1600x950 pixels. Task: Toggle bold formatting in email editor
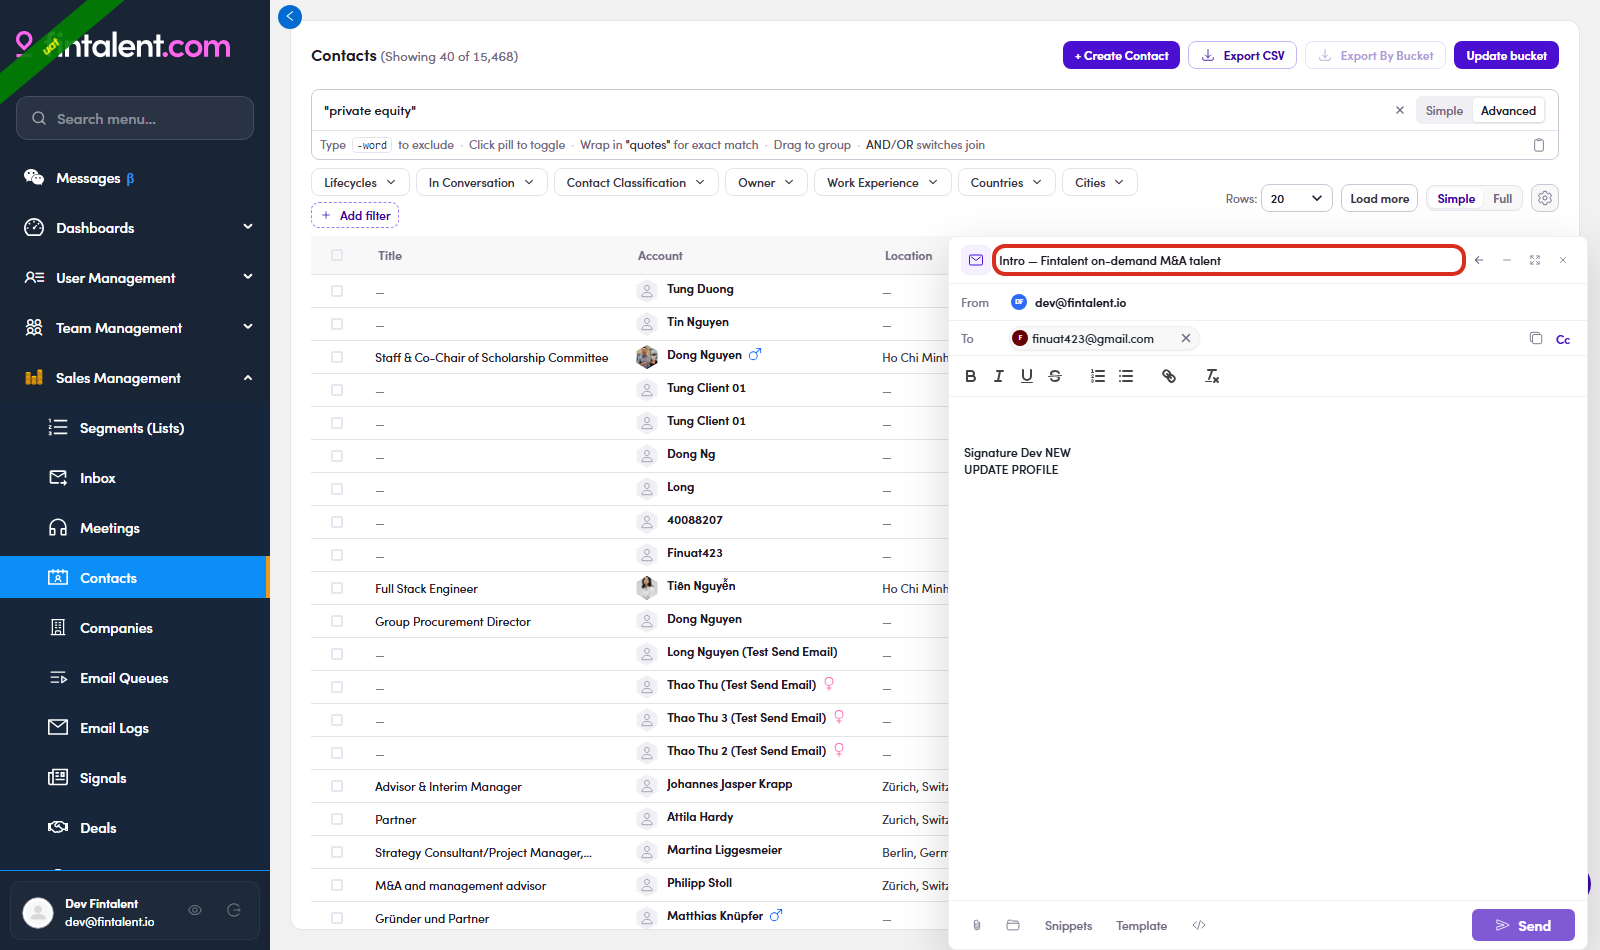[x=970, y=376]
